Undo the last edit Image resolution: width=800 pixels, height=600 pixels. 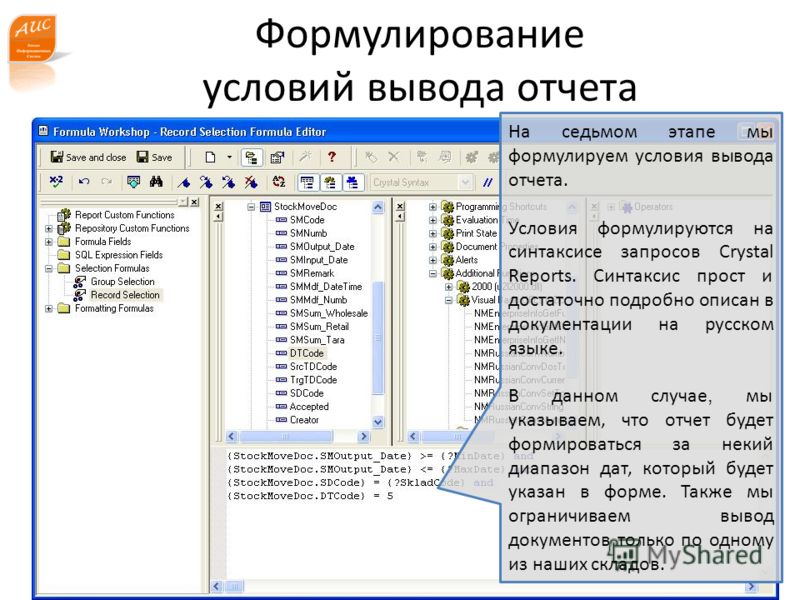[x=84, y=182]
